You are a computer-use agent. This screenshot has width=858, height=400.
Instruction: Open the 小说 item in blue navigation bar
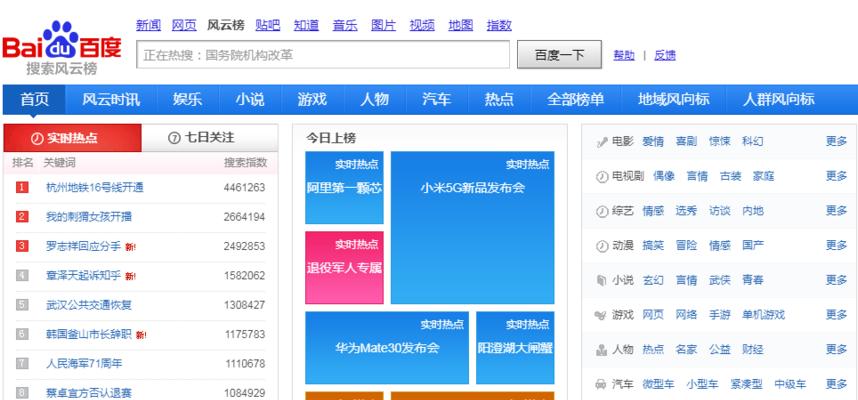(250, 99)
